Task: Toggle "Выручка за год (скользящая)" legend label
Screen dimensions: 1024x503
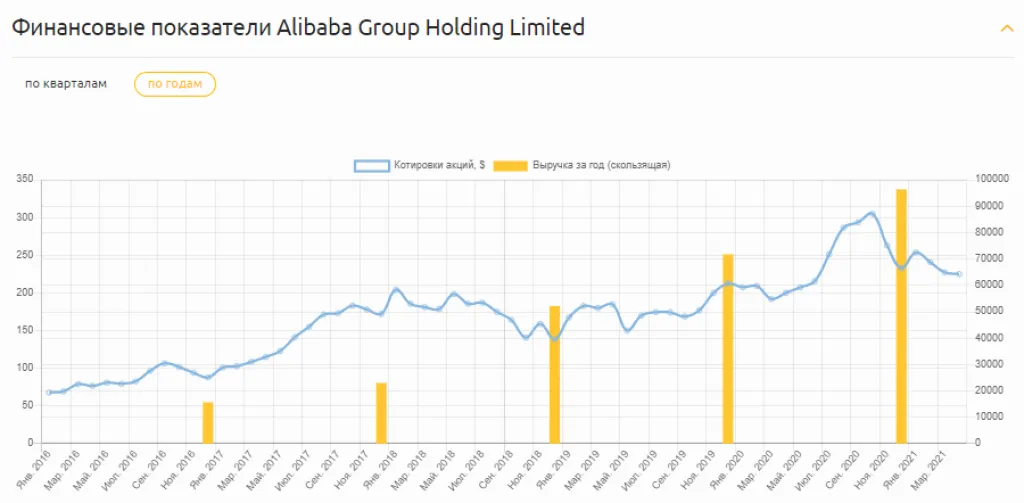Action: [601, 165]
